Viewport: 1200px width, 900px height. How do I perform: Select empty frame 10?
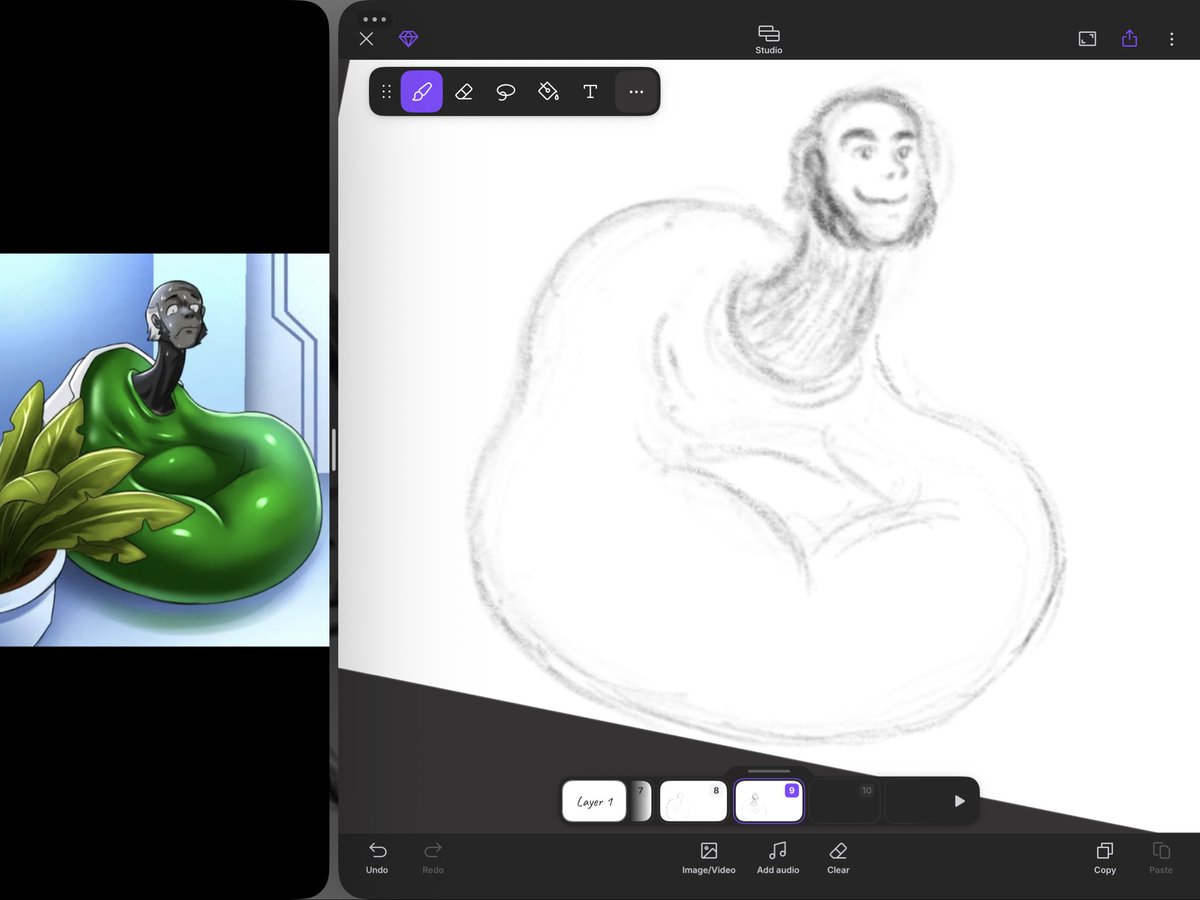click(x=844, y=801)
